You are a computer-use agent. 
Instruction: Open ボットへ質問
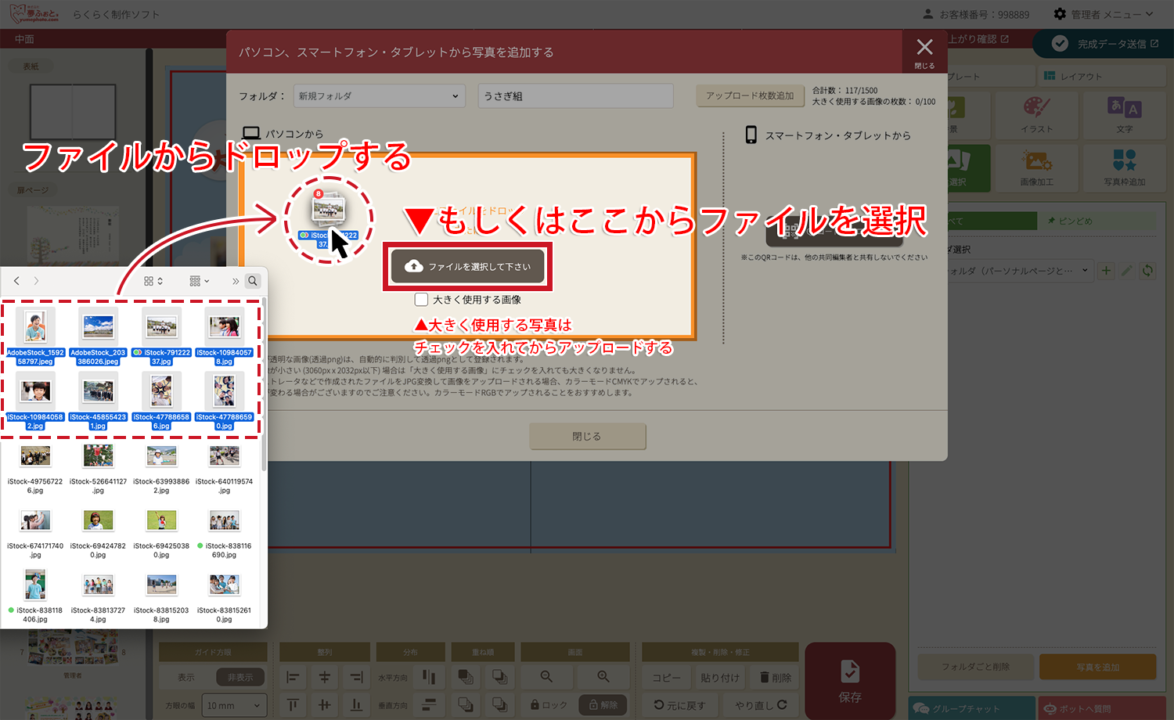(1101, 708)
